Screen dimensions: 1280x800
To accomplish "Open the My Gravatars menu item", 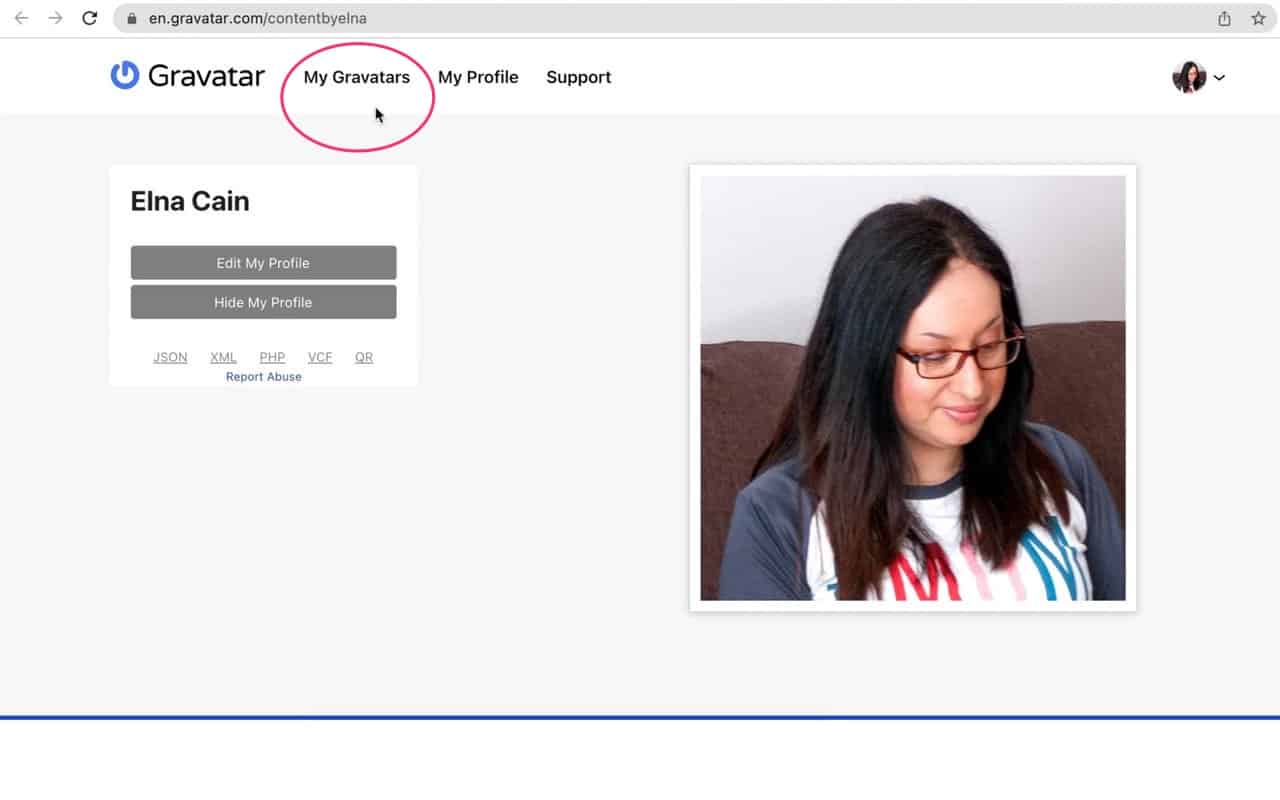I will (x=357, y=77).
